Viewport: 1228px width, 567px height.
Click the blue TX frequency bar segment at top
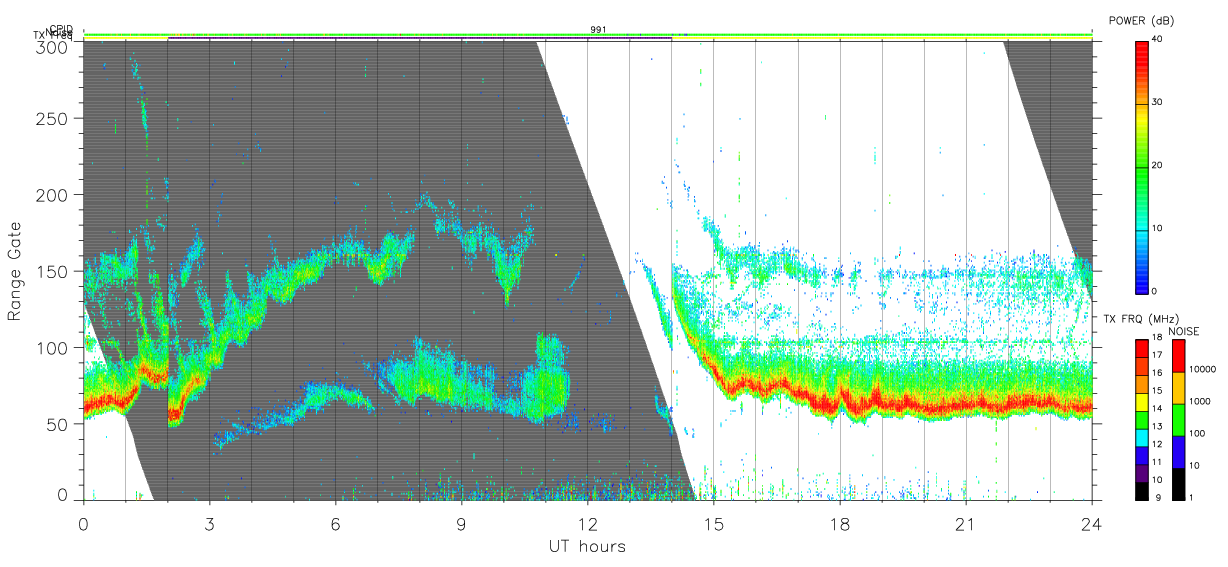(x=419, y=38)
